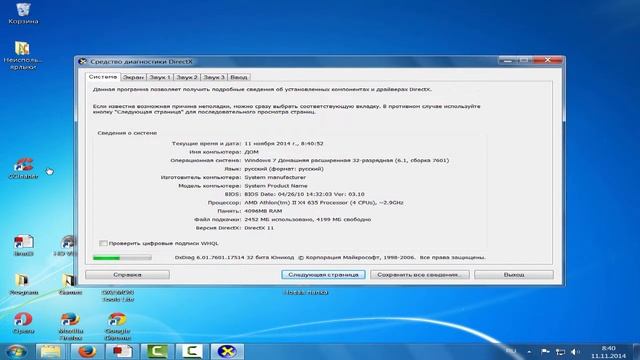Launch the Google Chrome desktop shortcut

[117, 326]
